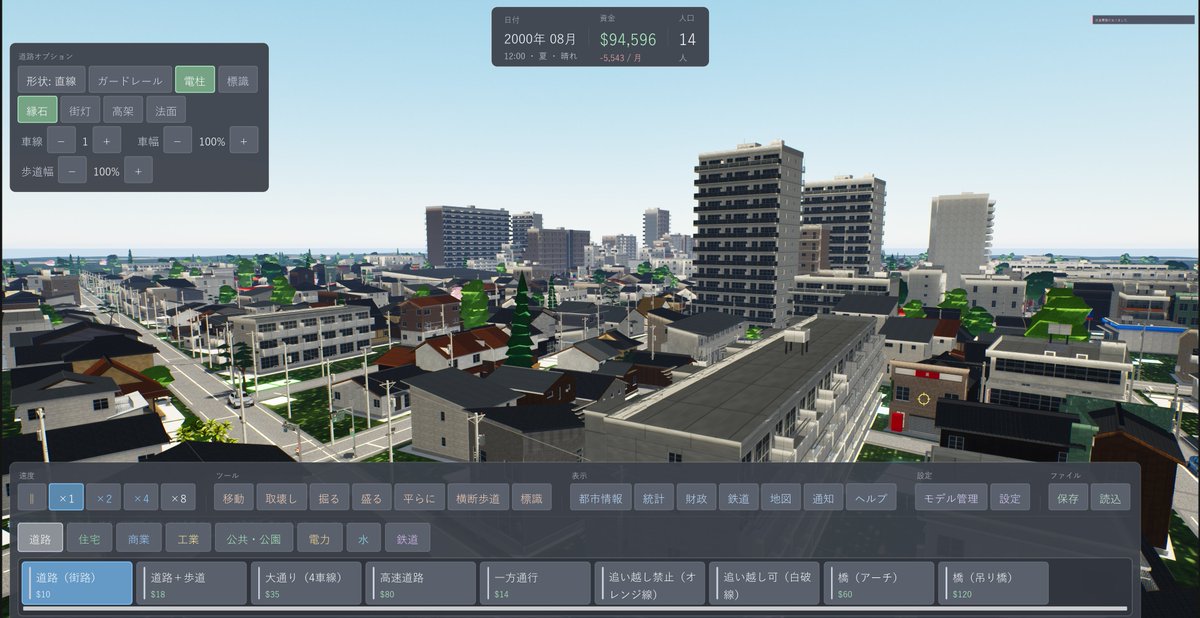
Task: Switch to the 商業 category tab
Action: tap(138, 538)
